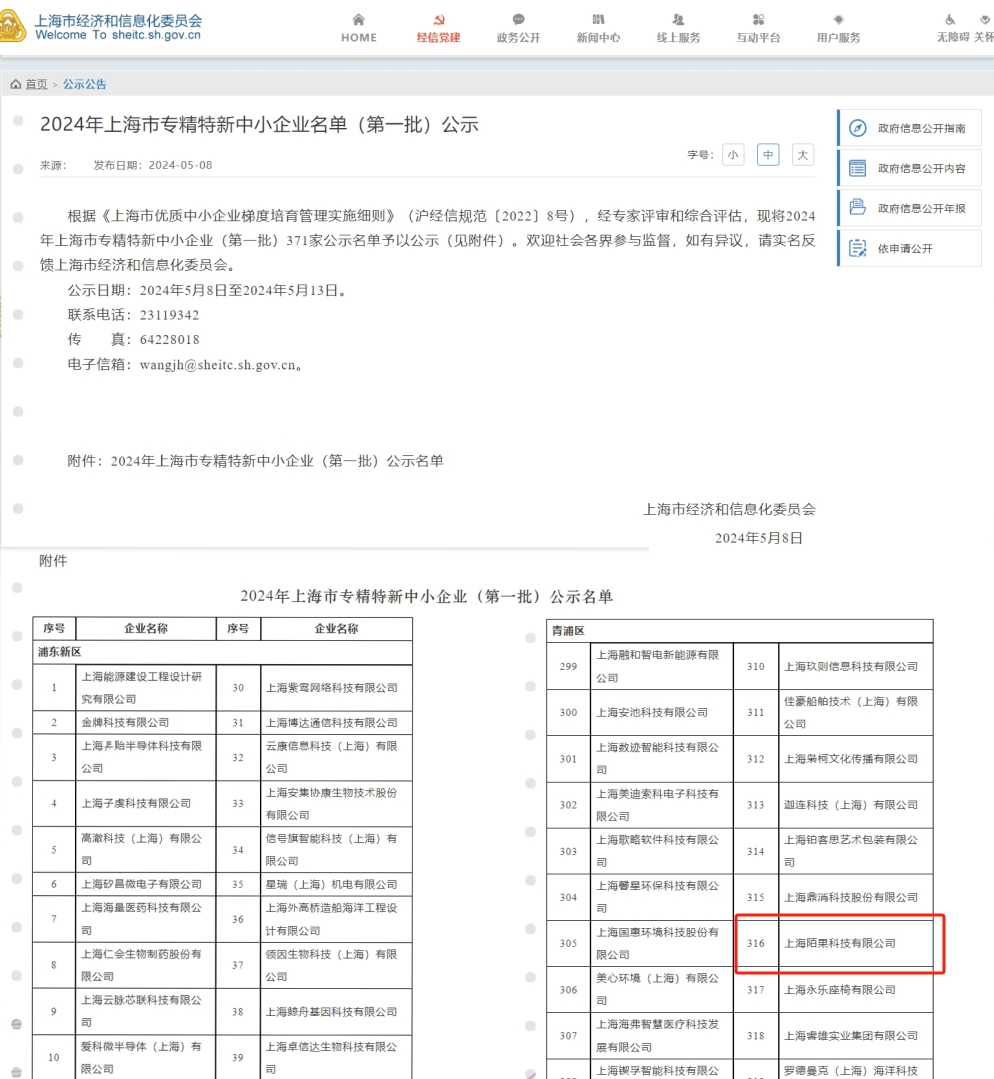Open the 线上服务 people icon
The image size is (994, 1079).
pyautogui.click(x=678, y=19)
